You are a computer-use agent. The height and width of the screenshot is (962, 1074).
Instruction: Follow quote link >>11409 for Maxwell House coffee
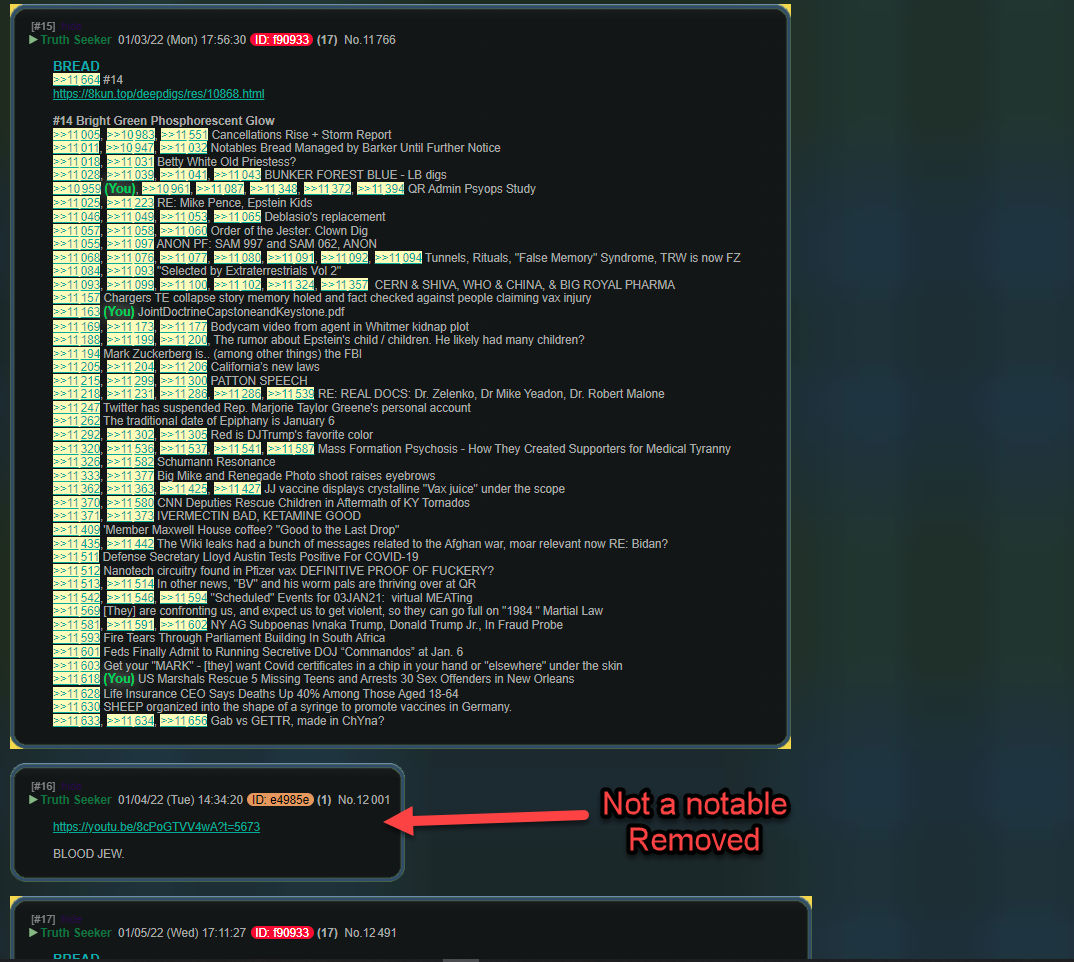click(77, 530)
